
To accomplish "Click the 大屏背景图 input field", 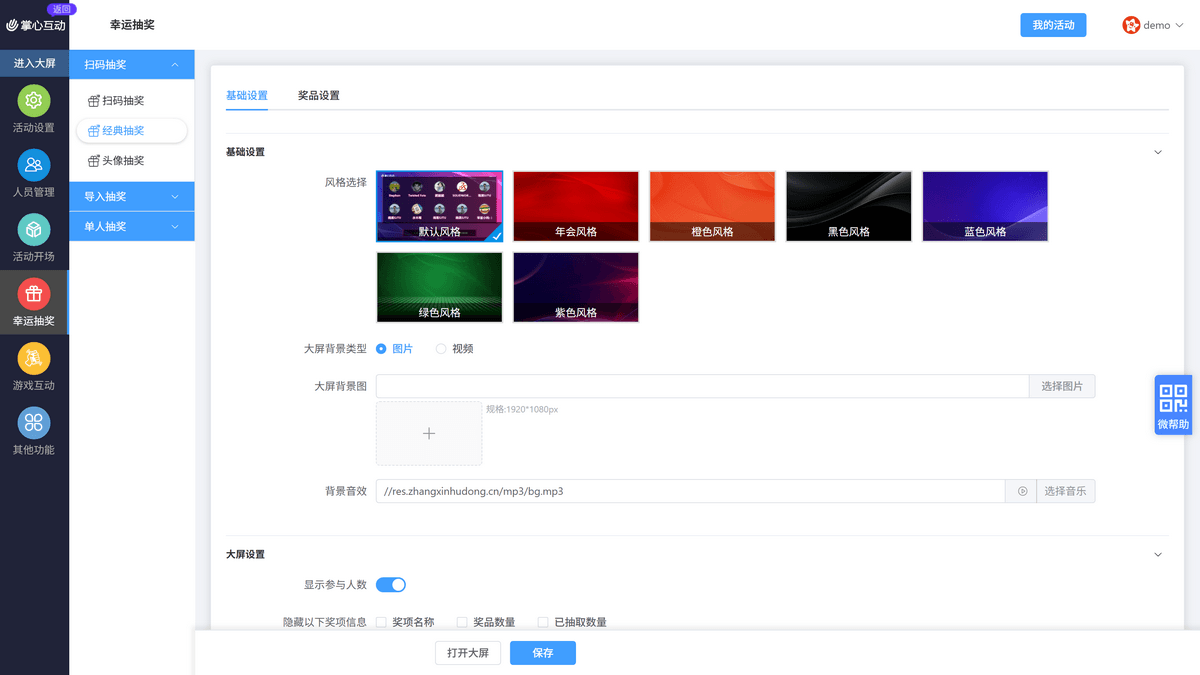I will click(702, 386).
